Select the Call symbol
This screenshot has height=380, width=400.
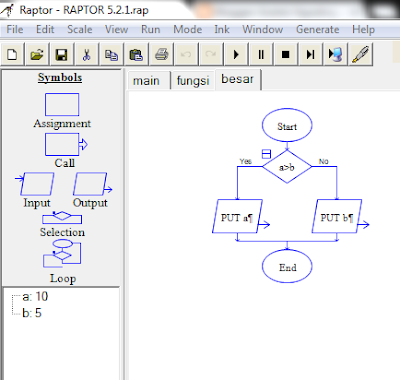pos(66,144)
